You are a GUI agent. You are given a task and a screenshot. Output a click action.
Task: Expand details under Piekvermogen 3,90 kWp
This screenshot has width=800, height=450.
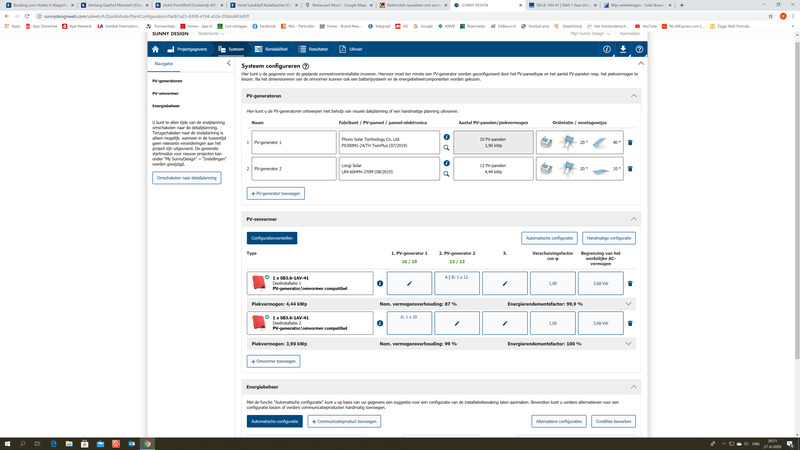[629, 344]
